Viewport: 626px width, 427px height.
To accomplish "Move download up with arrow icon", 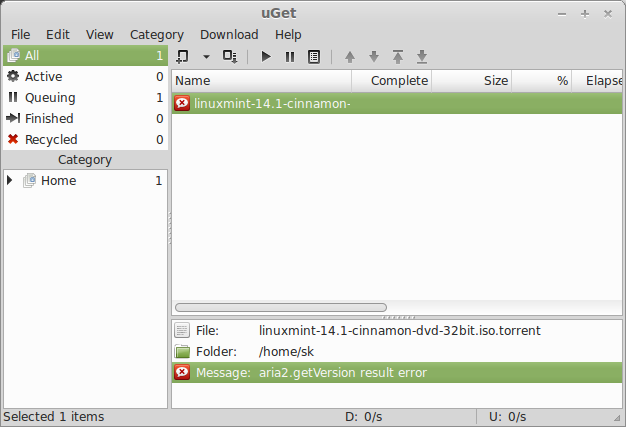I will pos(350,57).
